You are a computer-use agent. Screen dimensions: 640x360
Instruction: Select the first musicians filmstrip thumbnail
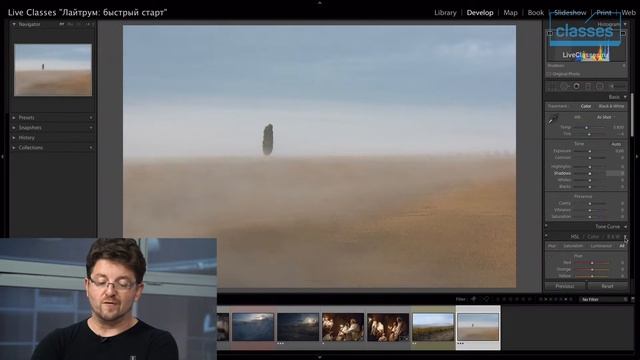point(343,327)
